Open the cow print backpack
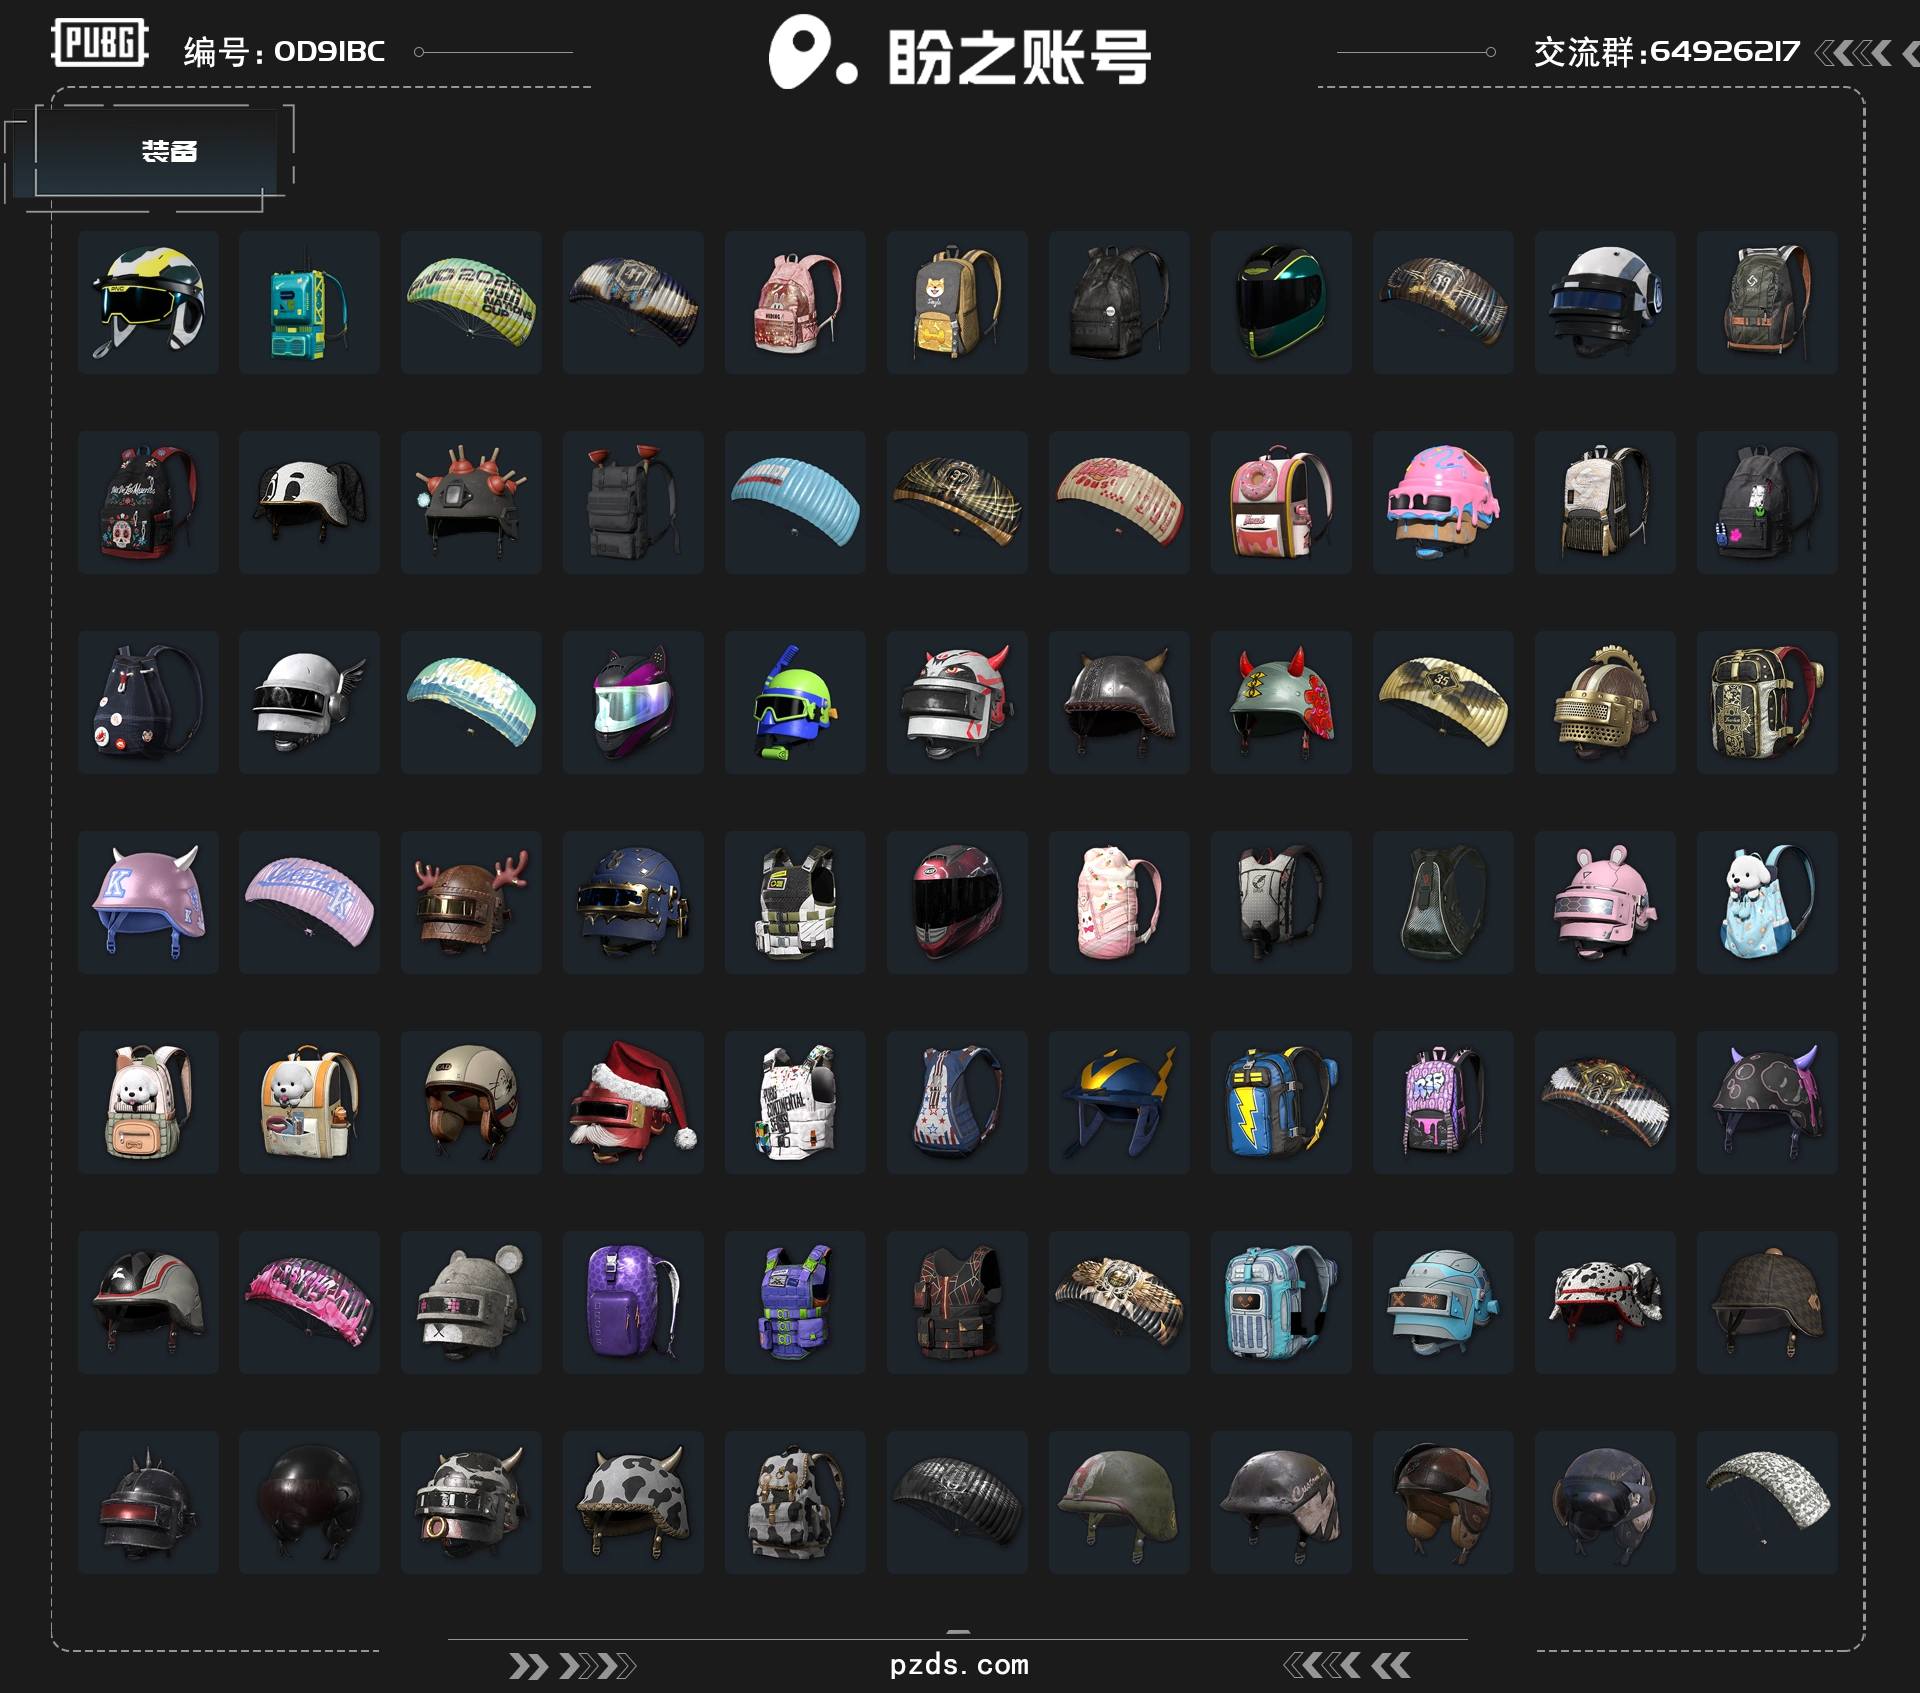Viewport: 1920px width, 1693px height. coord(795,1502)
